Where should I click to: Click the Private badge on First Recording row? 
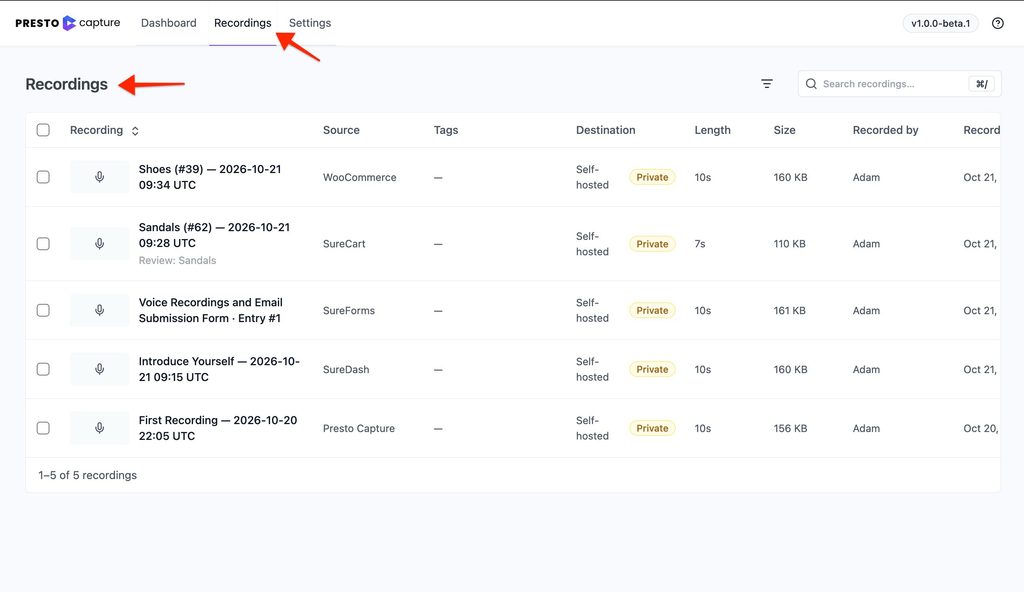[652, 428]
